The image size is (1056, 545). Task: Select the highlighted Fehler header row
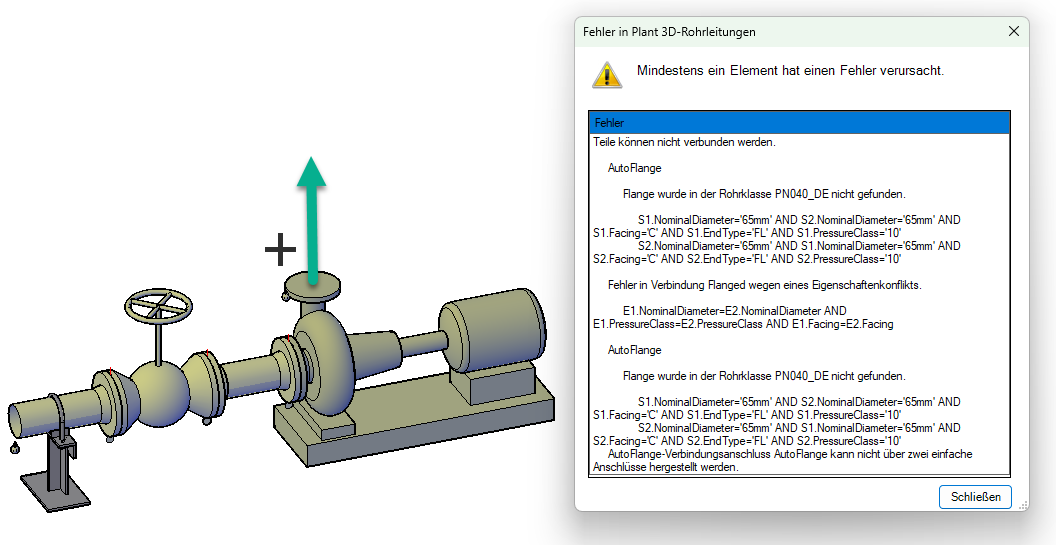coord(799,122)
